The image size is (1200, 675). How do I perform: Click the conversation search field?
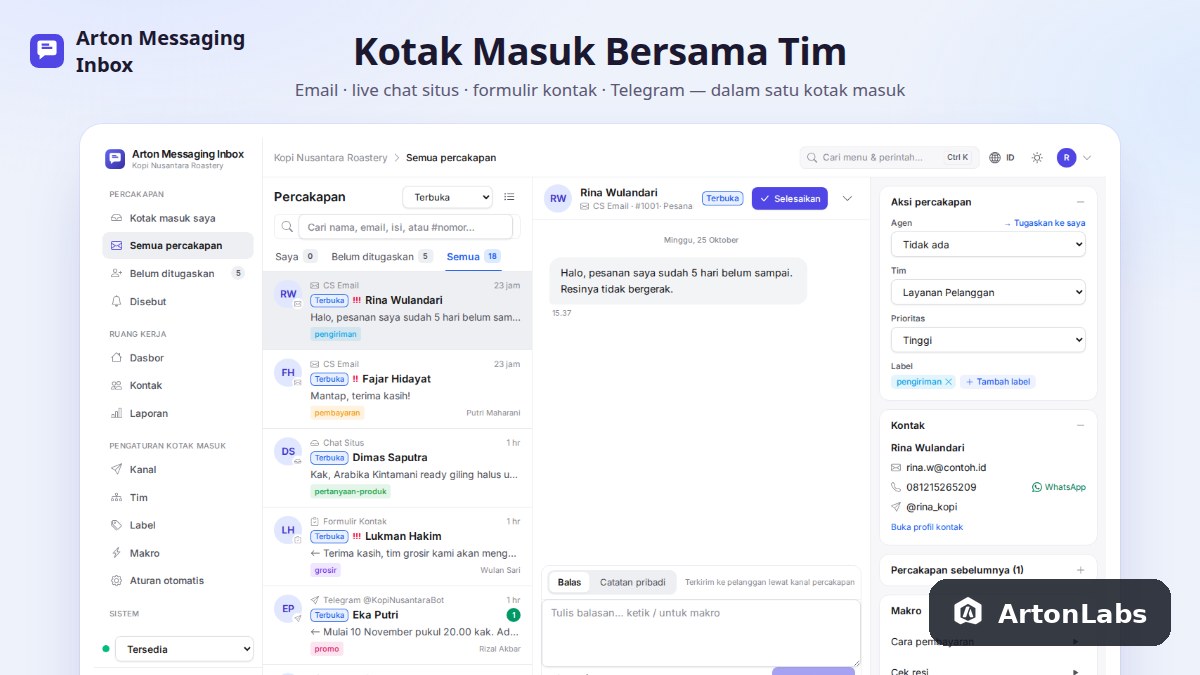pyautogui.click(x=405, y=227)
